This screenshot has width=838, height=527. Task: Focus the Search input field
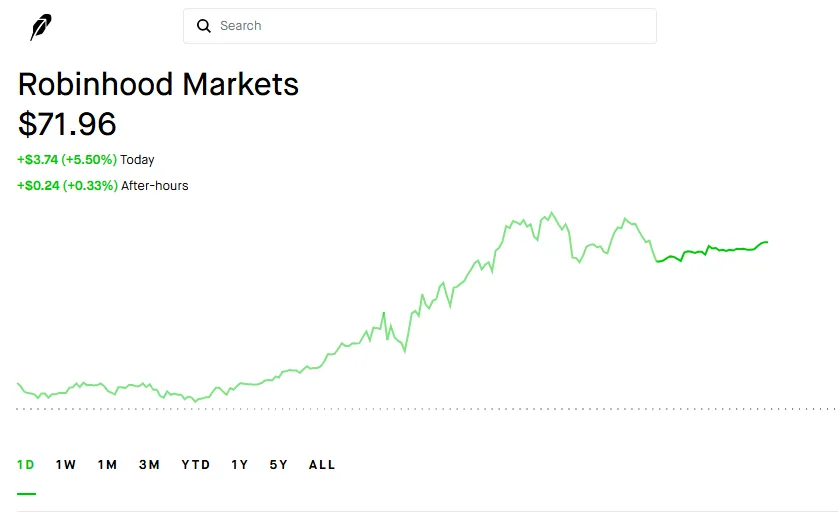[420, 26]
